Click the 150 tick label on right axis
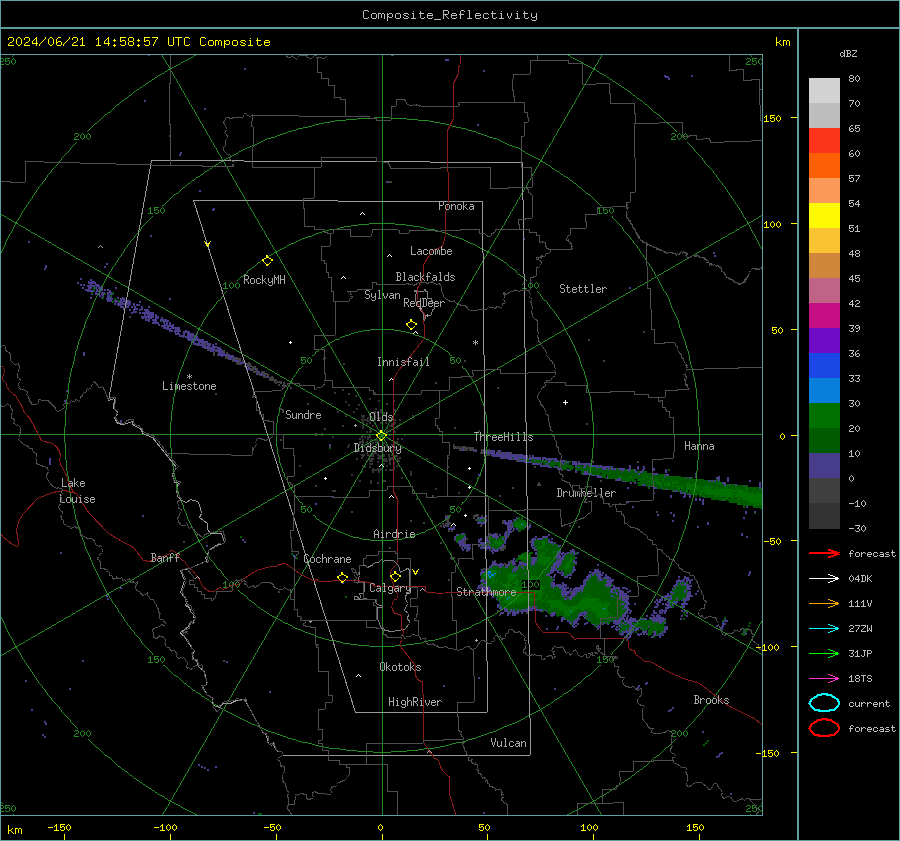900x841 pixels. tap(772, 118)
